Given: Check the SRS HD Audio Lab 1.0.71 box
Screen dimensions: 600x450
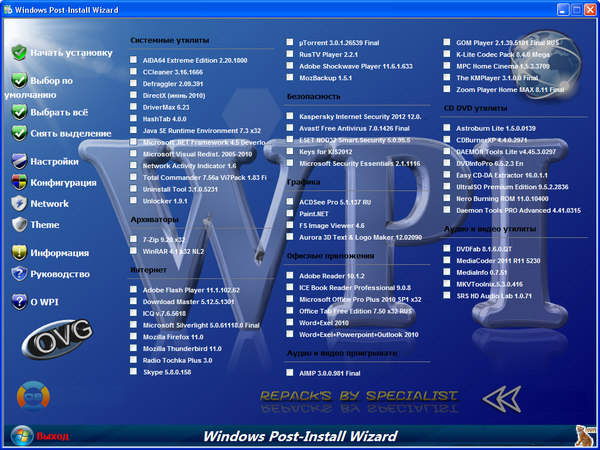Looking at the screenshot, I should (447, 295).
